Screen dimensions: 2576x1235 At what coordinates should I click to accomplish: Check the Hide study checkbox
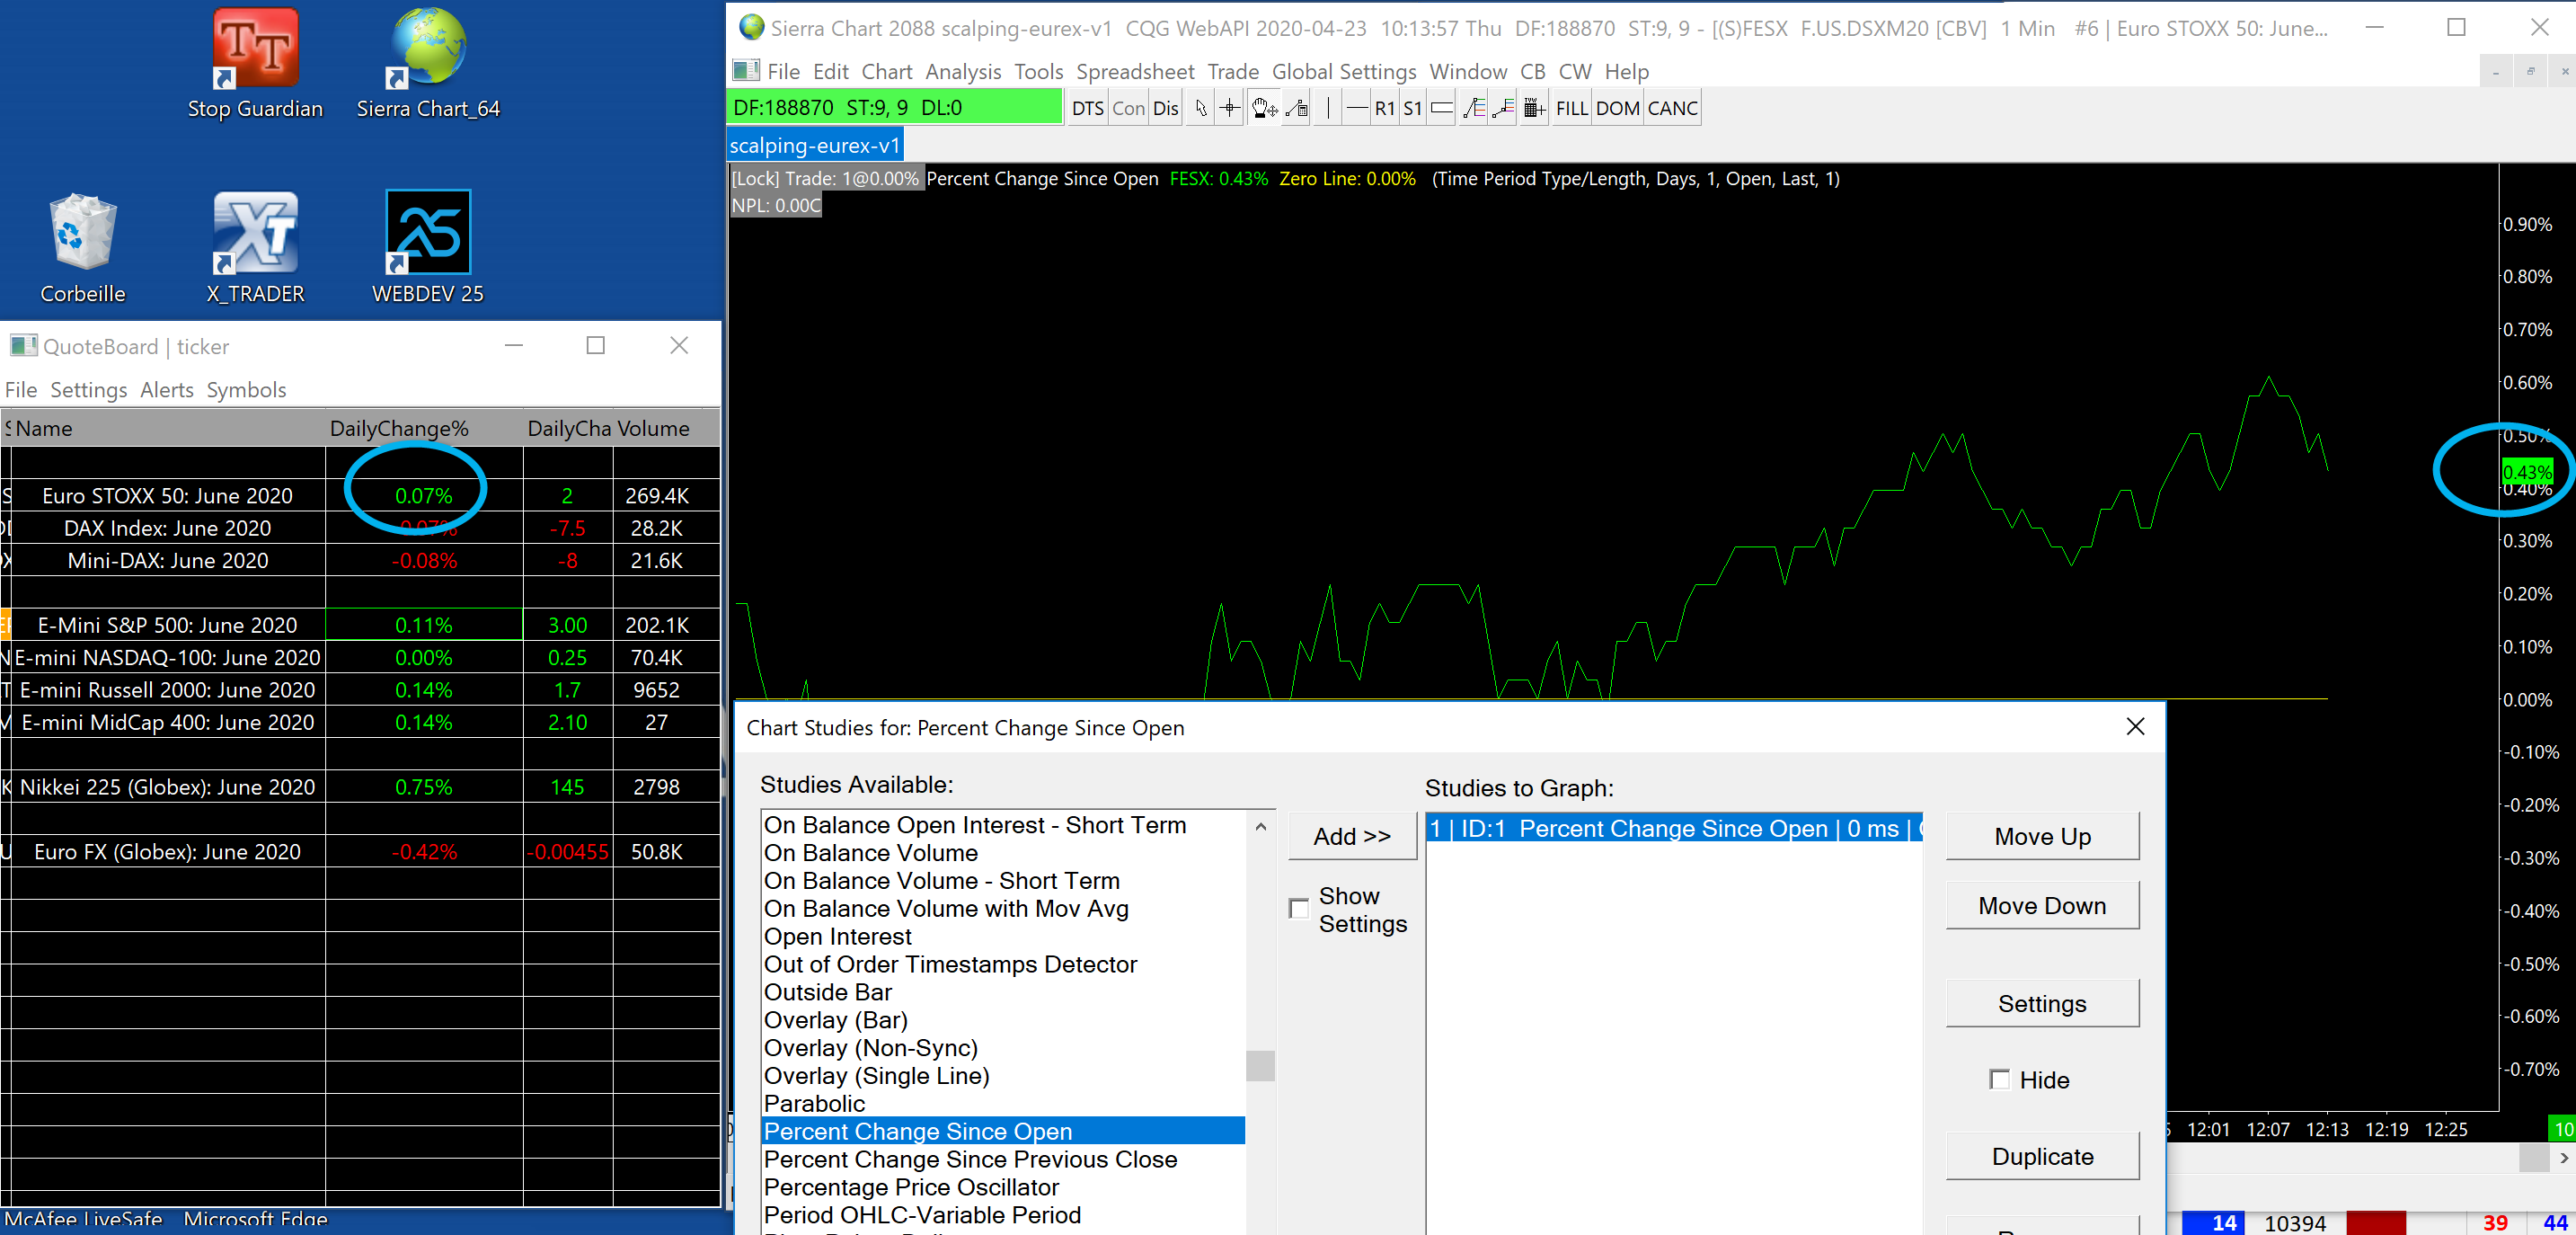click(x=1999, y=1079)
